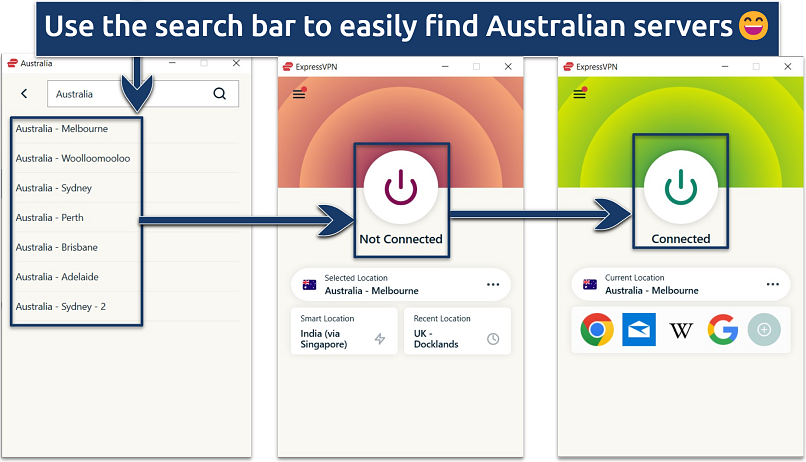
Task: Click ExpressVPN logo in Not Connected title
Action: (x=288, y=67)
